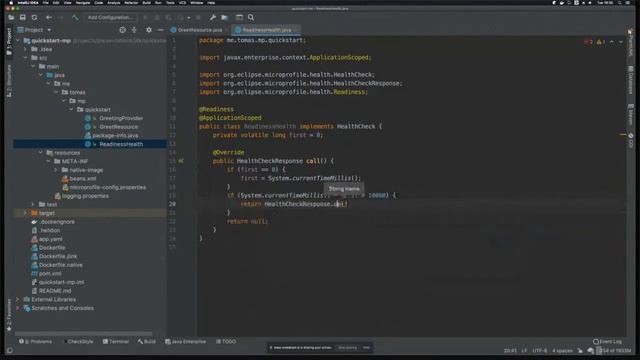Switch to the ReadinessHealth.java tab
The image size is (640, 360).
pyautogui.click(x=265, y=30)
